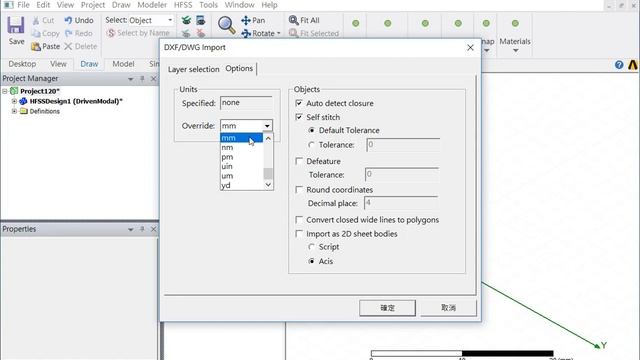Choose um in the units list

pyautogui.click(x=242, y=176)
